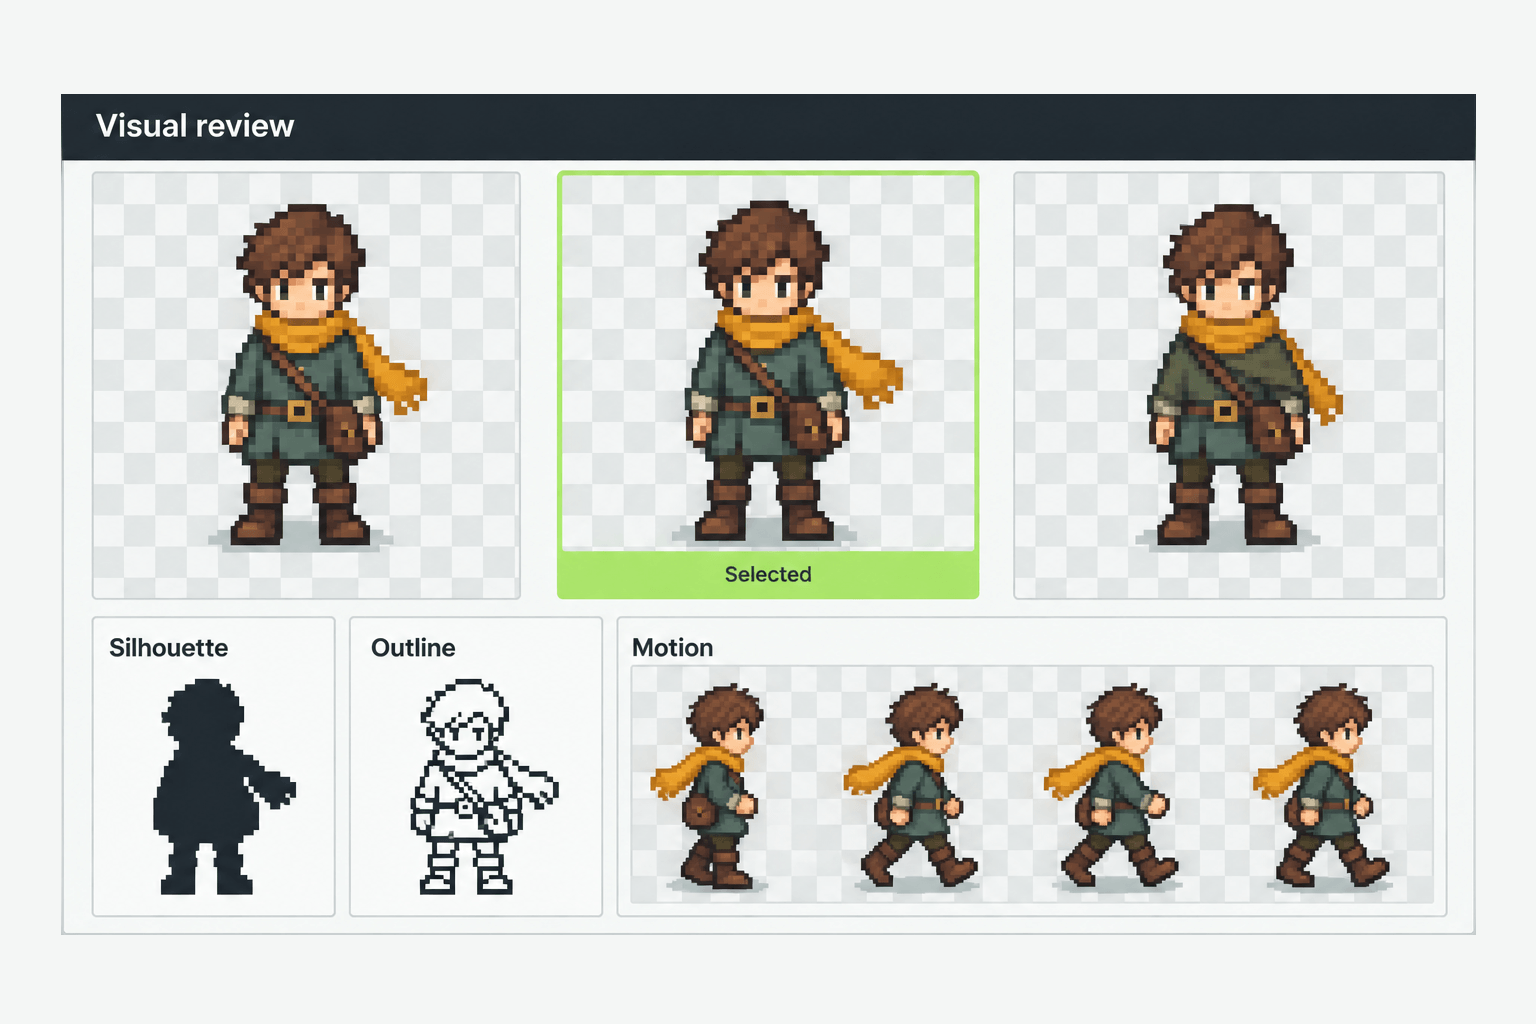Click the "Visual review" header title
This screenshot has height=1024, width=1536.
(195, 126)
